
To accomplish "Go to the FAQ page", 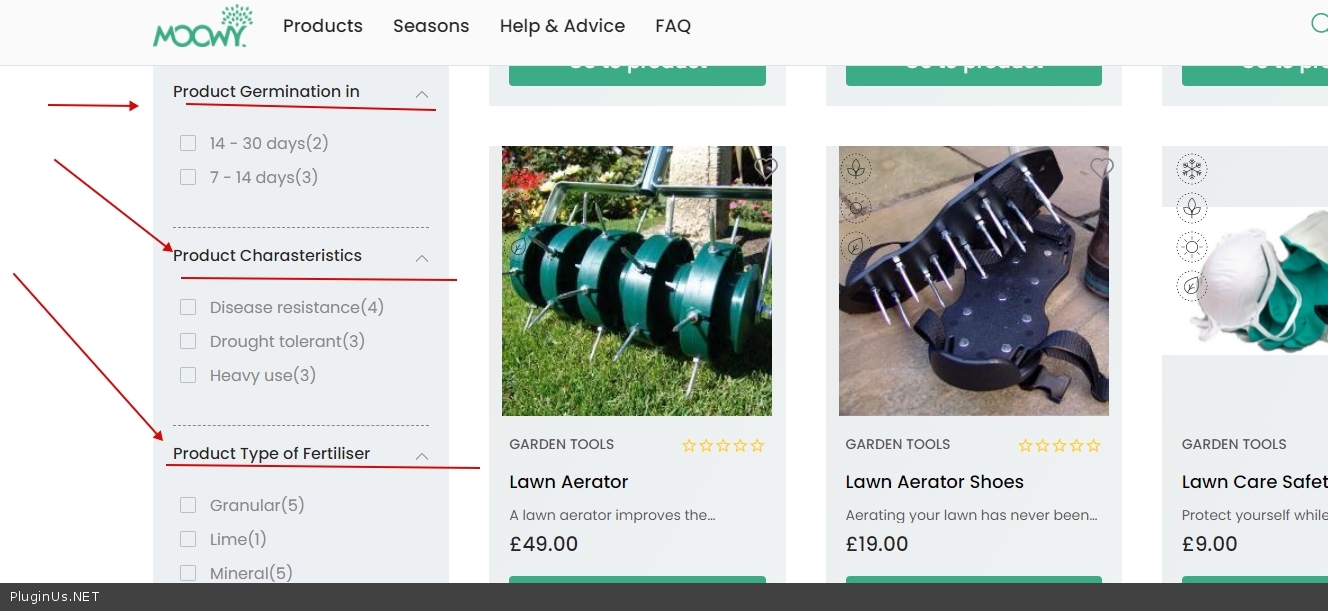I will [673, 26].
